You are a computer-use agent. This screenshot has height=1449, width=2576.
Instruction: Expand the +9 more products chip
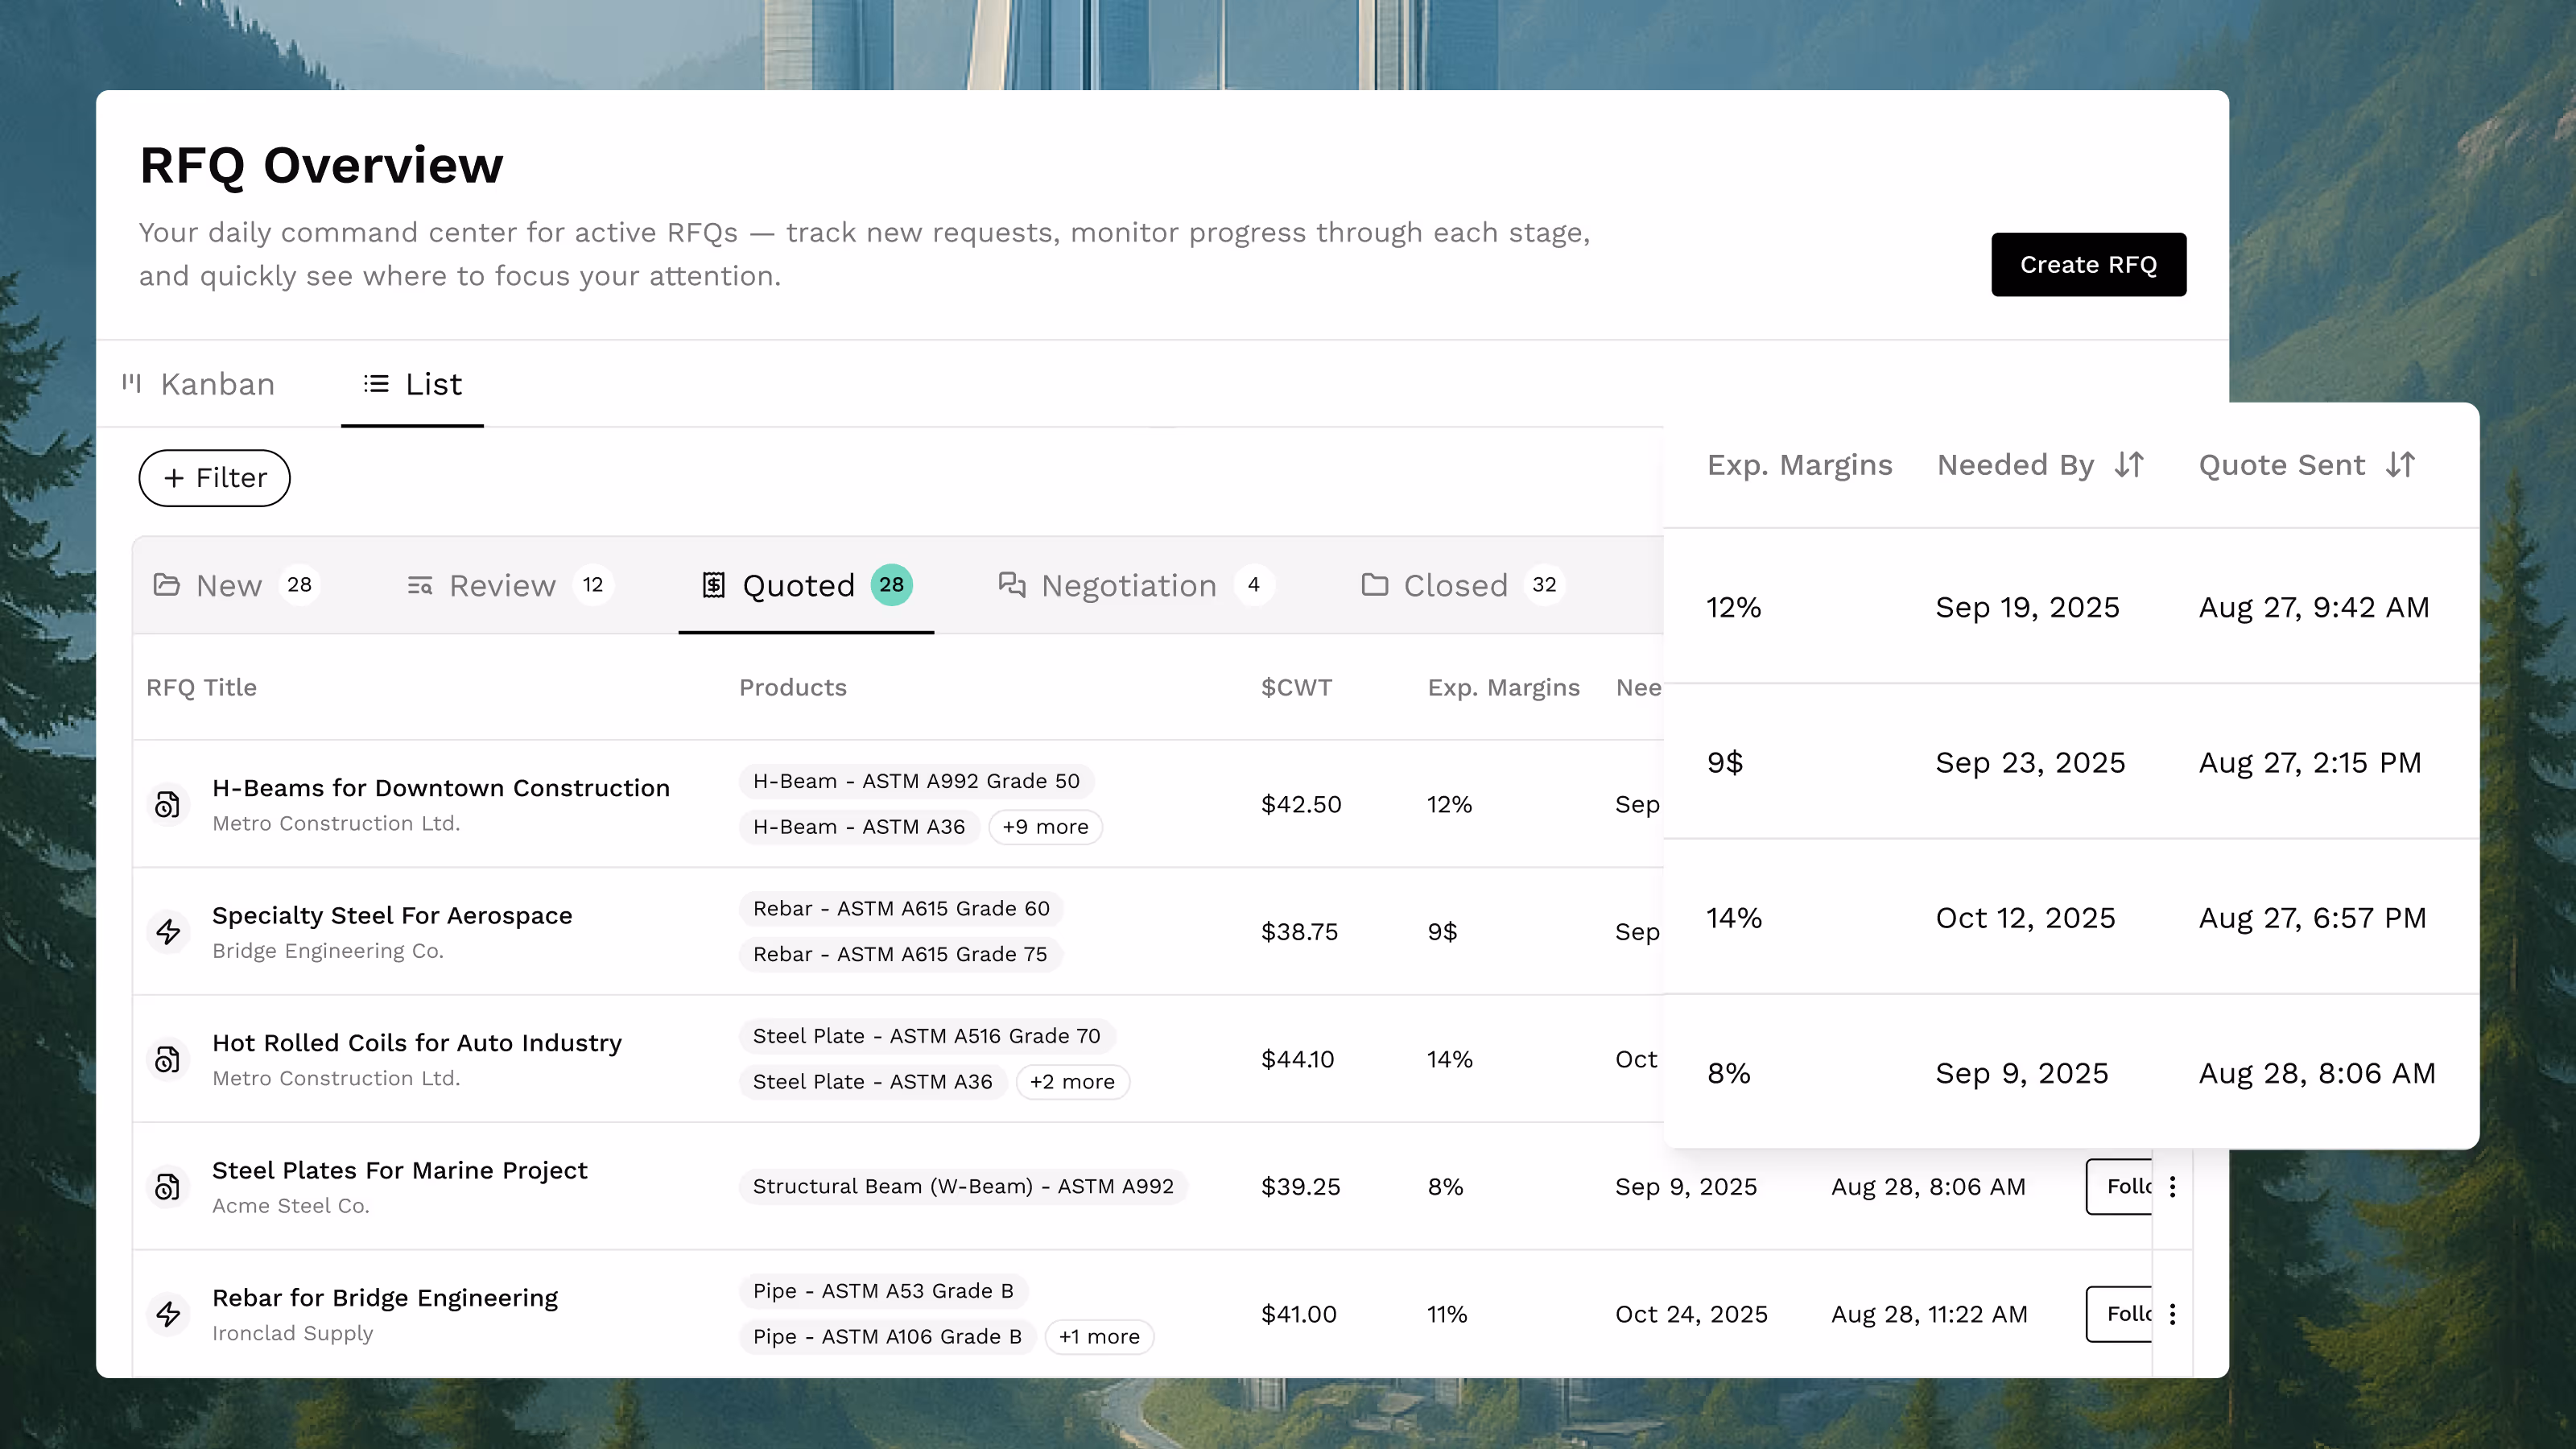[x=1045, y=827]
